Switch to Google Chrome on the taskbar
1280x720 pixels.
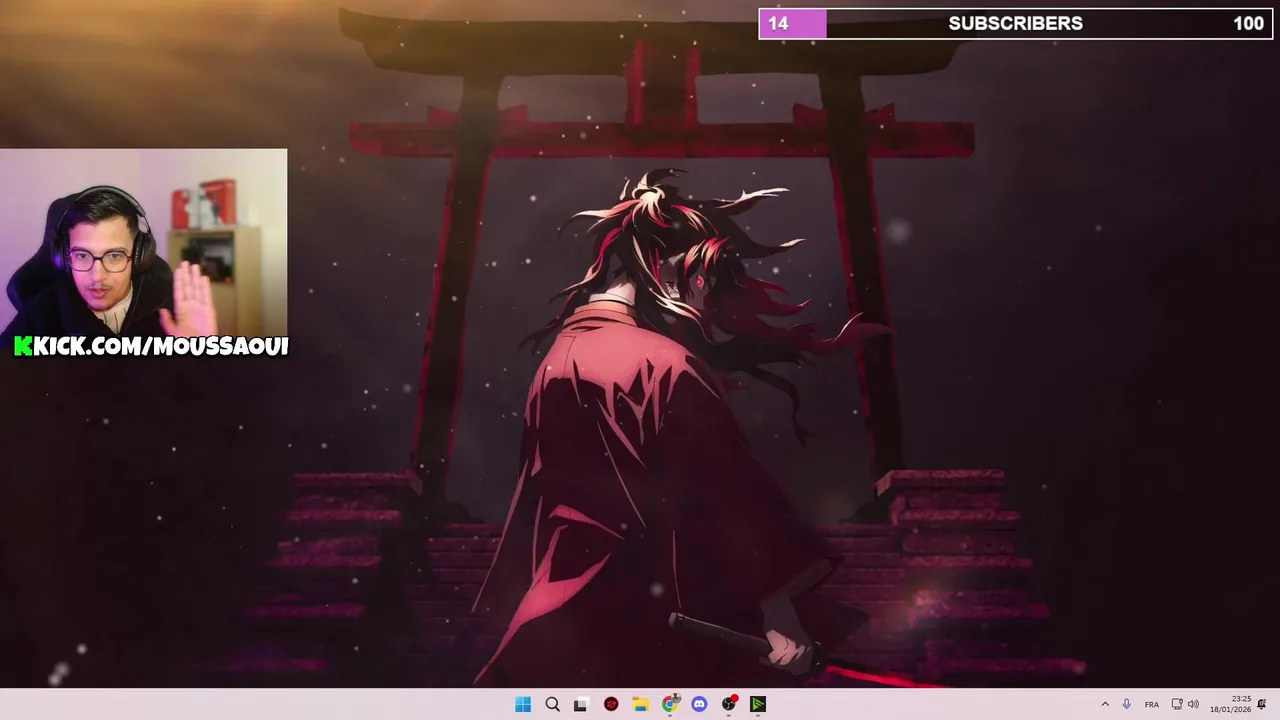(670, 704)
